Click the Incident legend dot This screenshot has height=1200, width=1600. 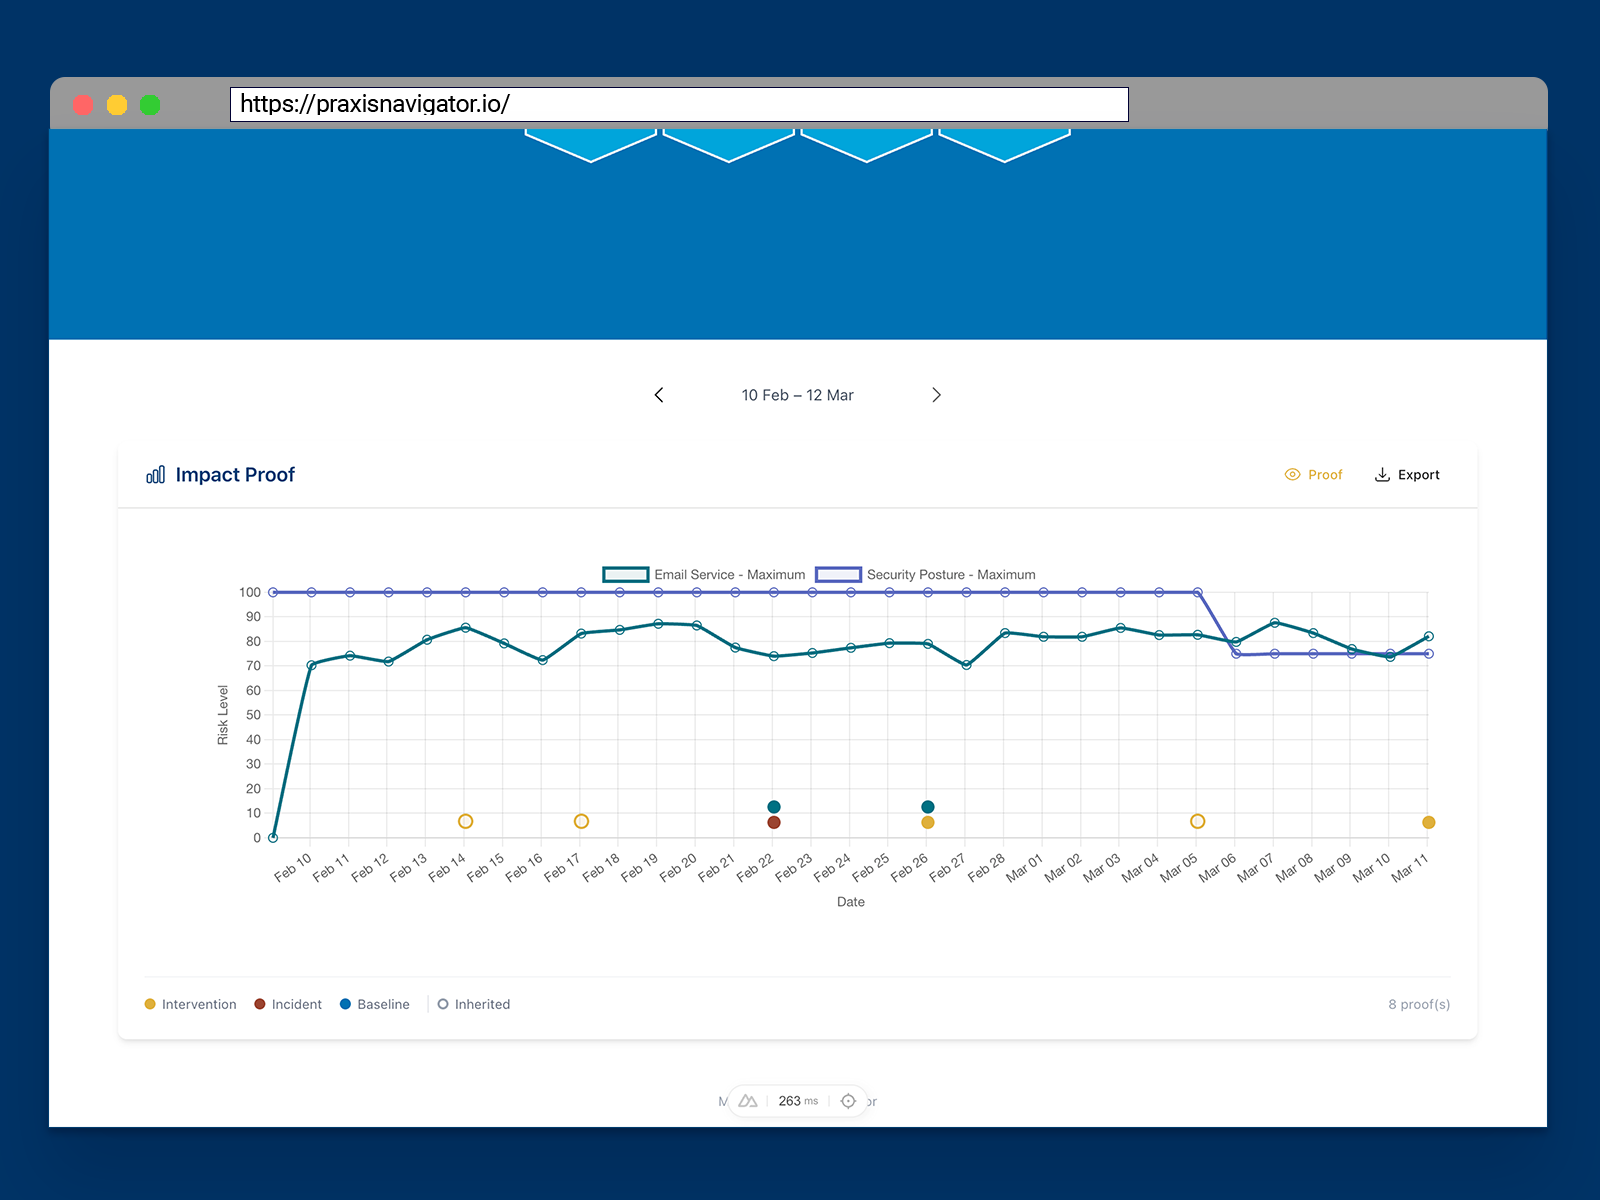tap(259, 1004)
